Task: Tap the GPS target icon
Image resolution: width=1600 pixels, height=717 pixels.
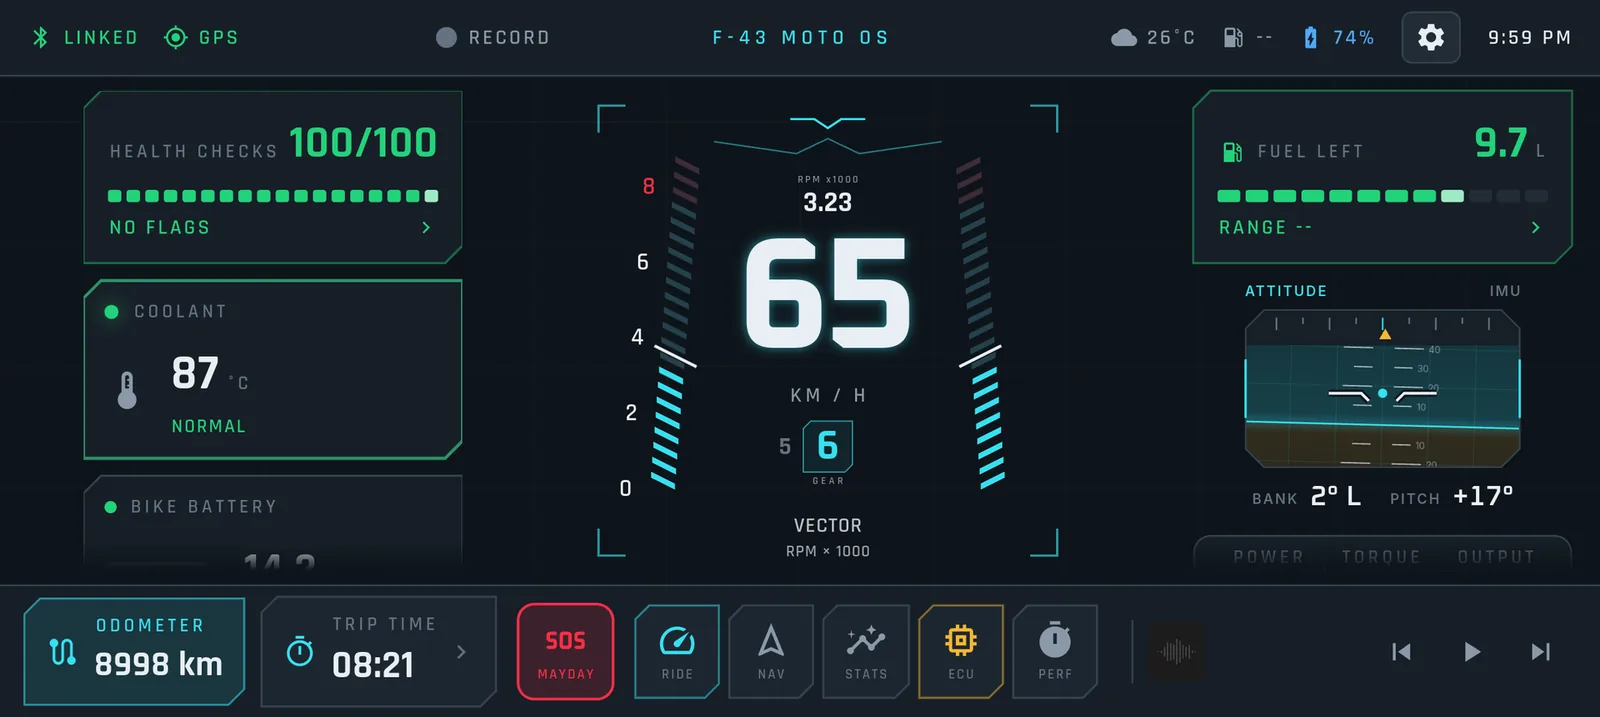Action: click(176, 37)
